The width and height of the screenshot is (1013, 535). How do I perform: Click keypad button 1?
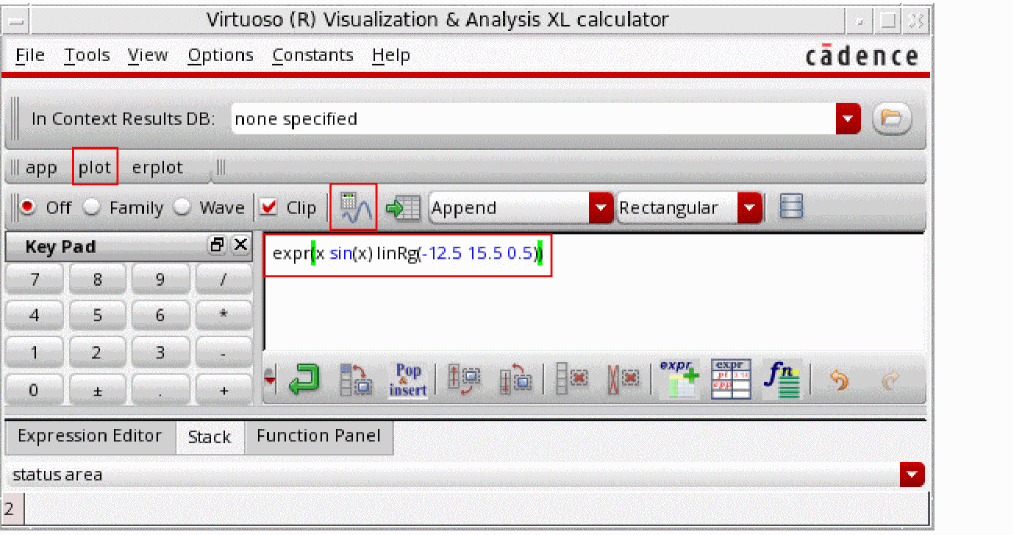(x=34, y=353)
